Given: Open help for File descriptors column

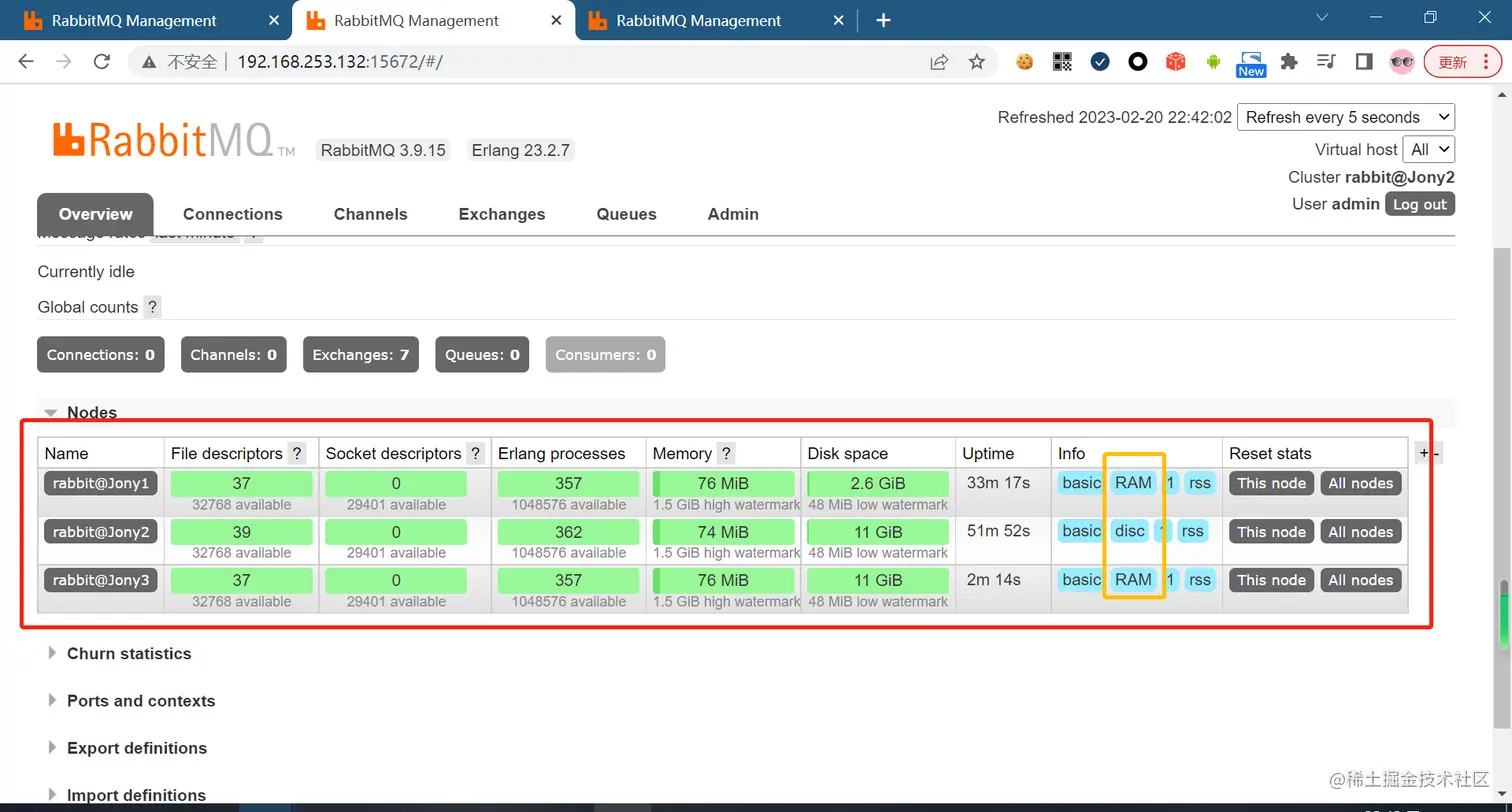Looking at the screenshot, I should pyautogui.click(x=297, y=453).
